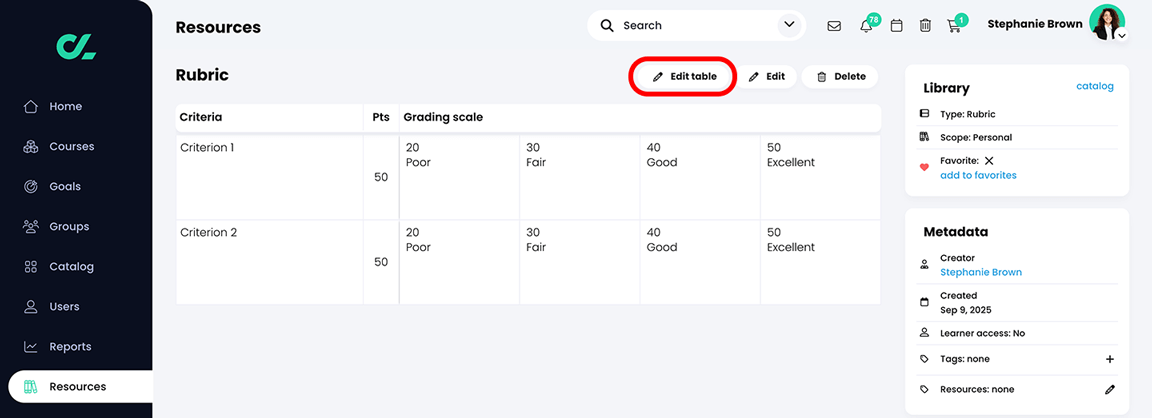Click the Sep 9, 2025 created date
1152x418 pixels.
click(966, 309)
